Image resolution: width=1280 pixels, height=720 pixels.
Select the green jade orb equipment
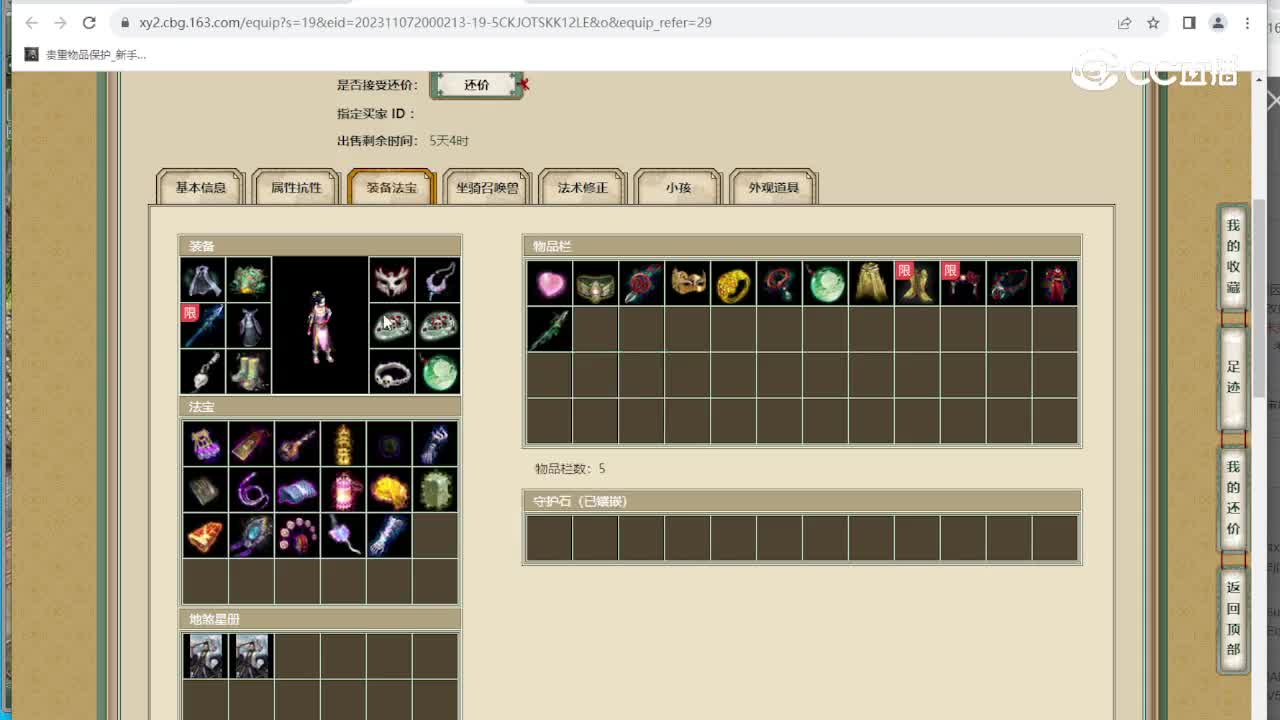(x=437, y=372)
